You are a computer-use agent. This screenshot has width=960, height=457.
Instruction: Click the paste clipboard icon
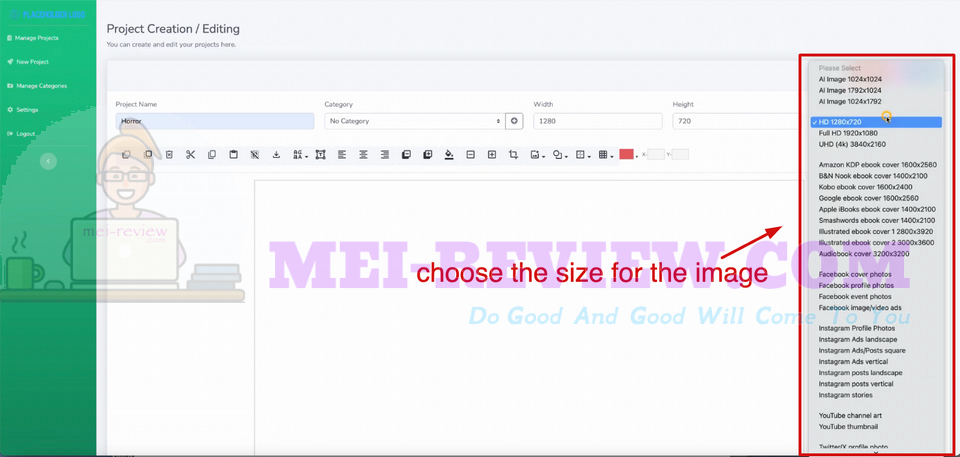pos(233,155)
